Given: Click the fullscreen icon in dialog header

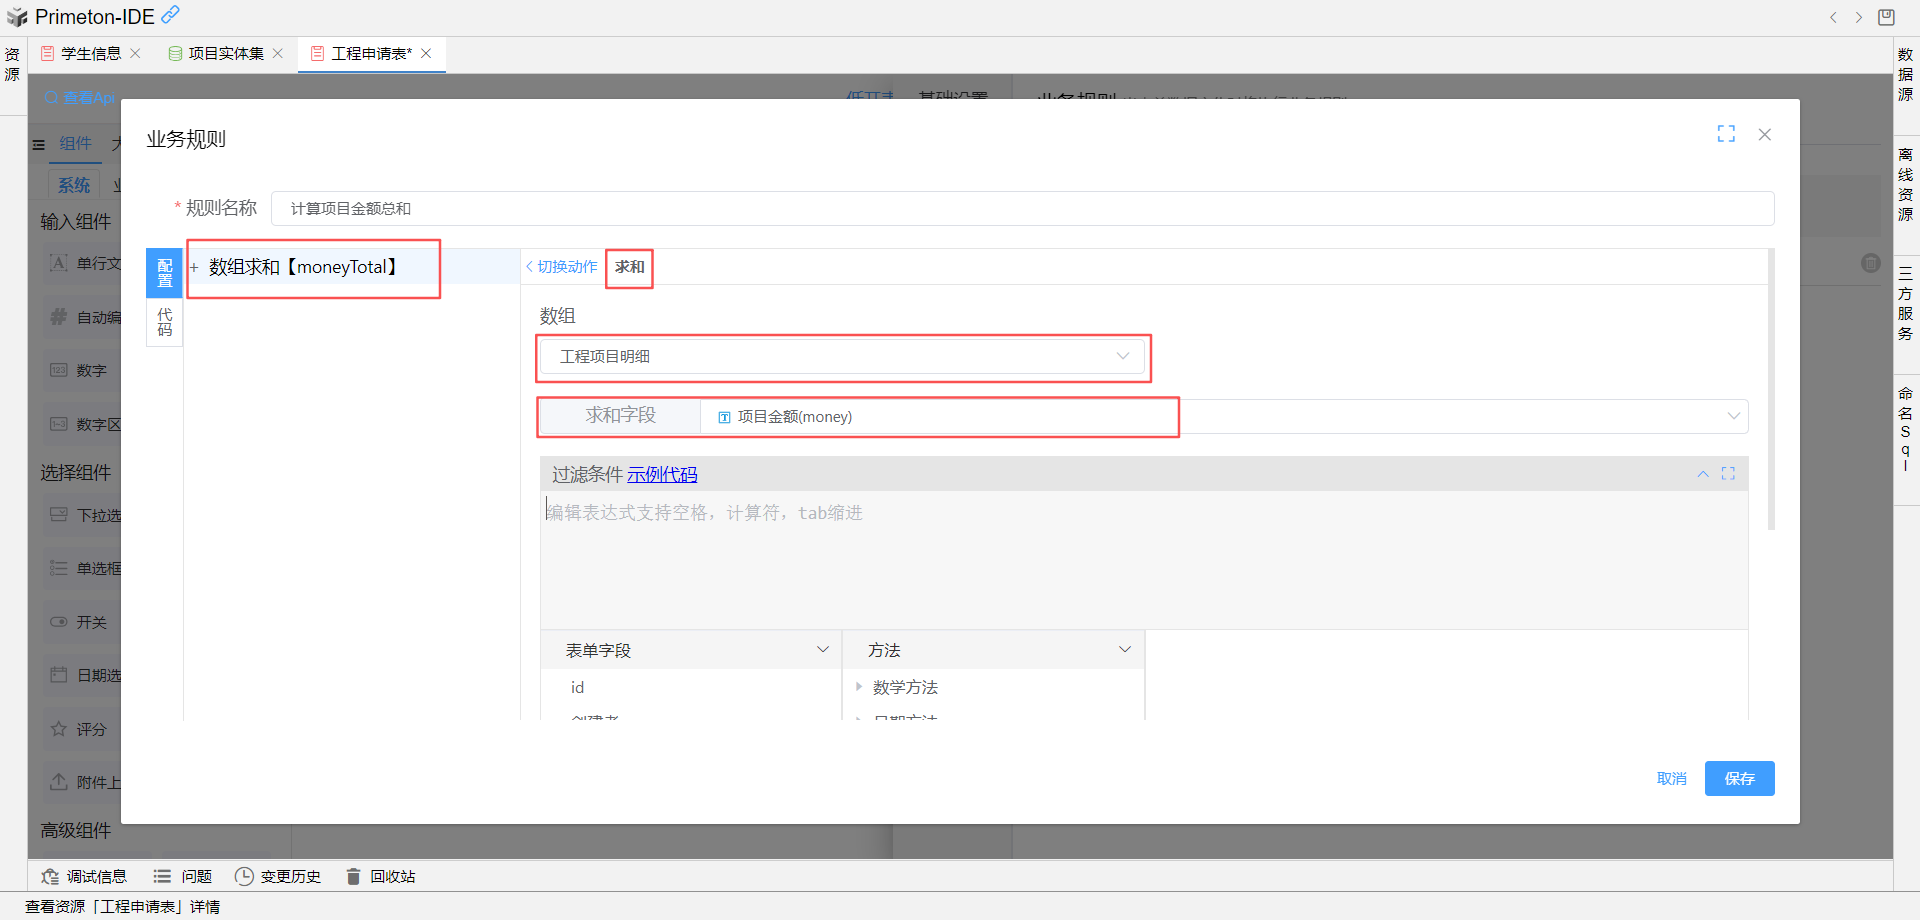Looking at the screenshot, I should [1726, 134].
